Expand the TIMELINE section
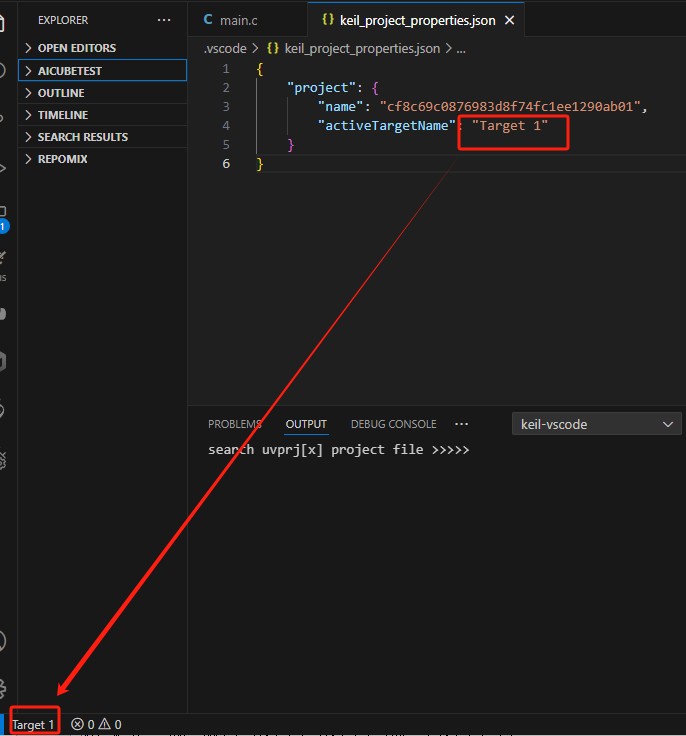 click(102, 115)
